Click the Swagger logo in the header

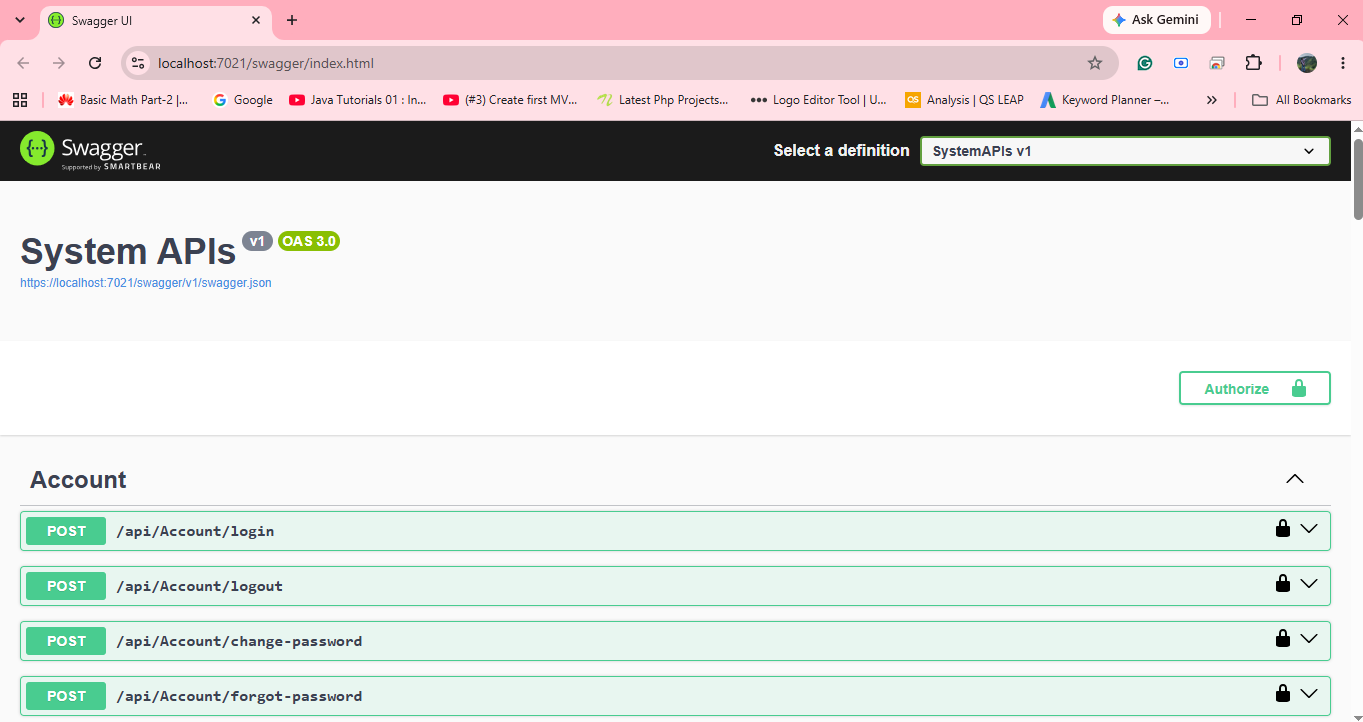point(91,150)
